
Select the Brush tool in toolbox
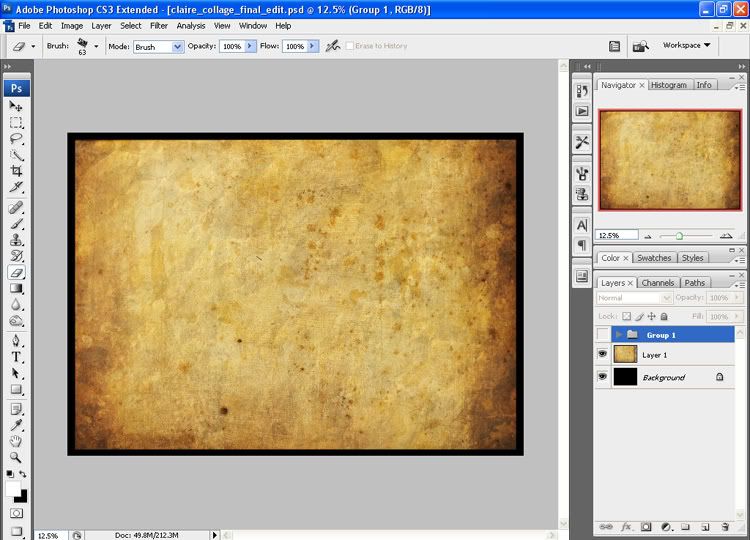tap(16, 224)
